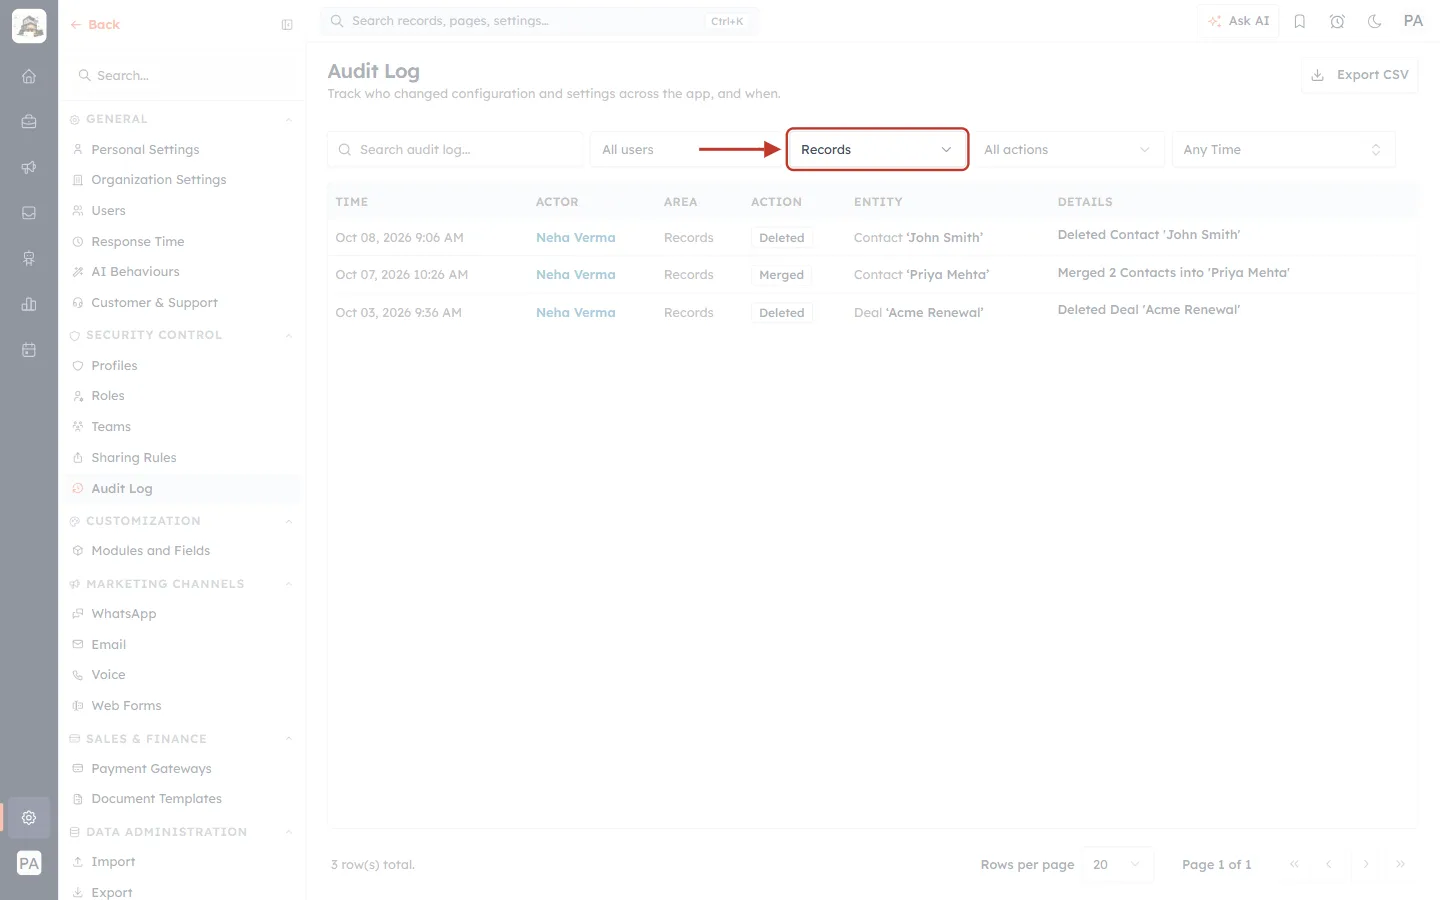
Task: Open the settings gear icon in left rail
Action: pyautogui.click(x=29, y=817)
